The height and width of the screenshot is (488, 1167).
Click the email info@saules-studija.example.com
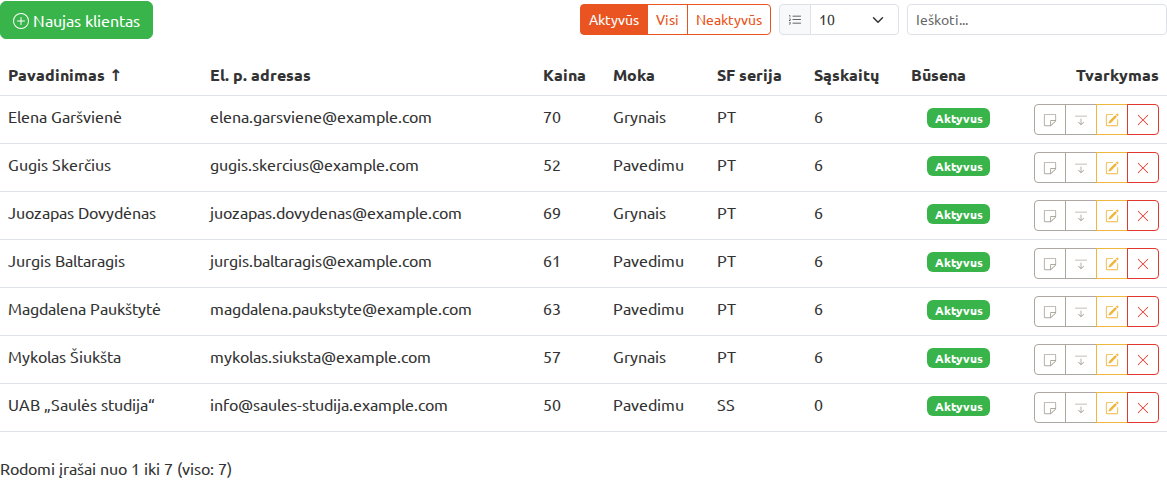pyautogui.click(x=329, y=406)
